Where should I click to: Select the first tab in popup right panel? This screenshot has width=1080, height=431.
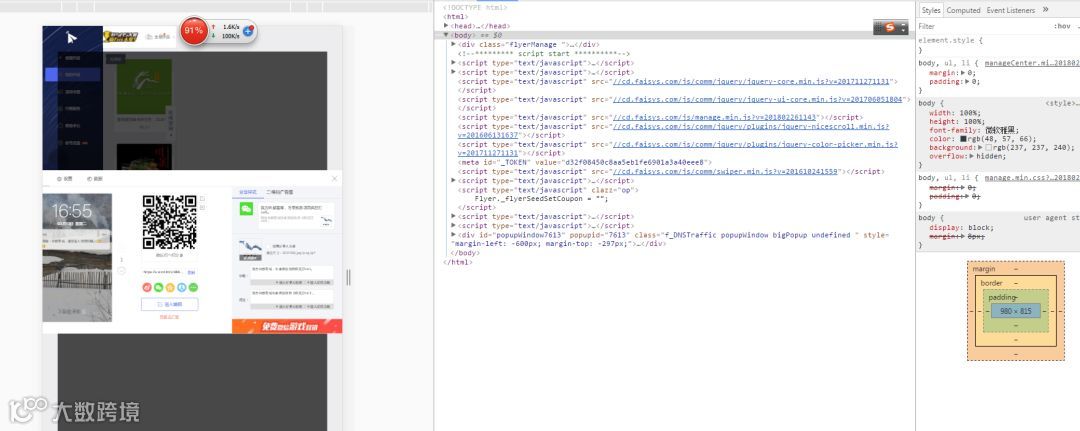pos(248,192)
